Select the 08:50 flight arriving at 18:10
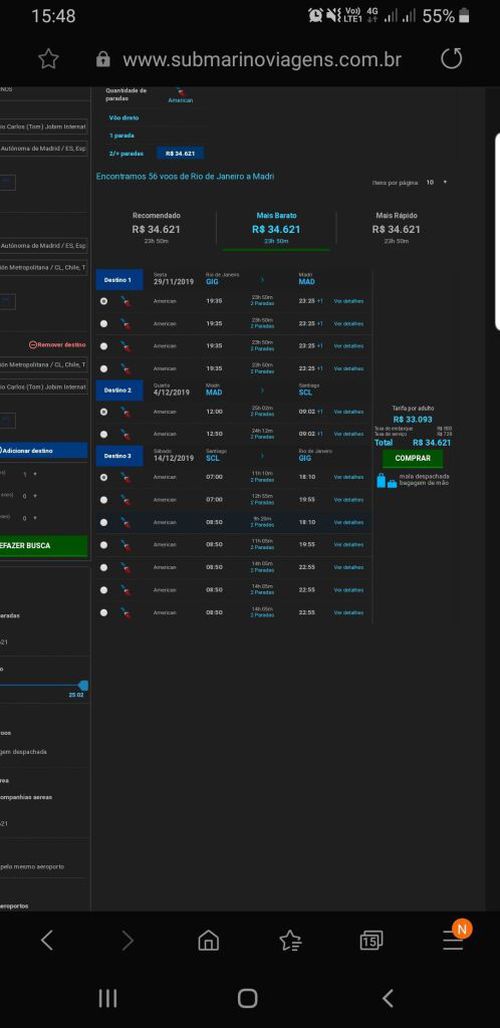Screen dimensions: 500x1028 [x=104, y=523]
